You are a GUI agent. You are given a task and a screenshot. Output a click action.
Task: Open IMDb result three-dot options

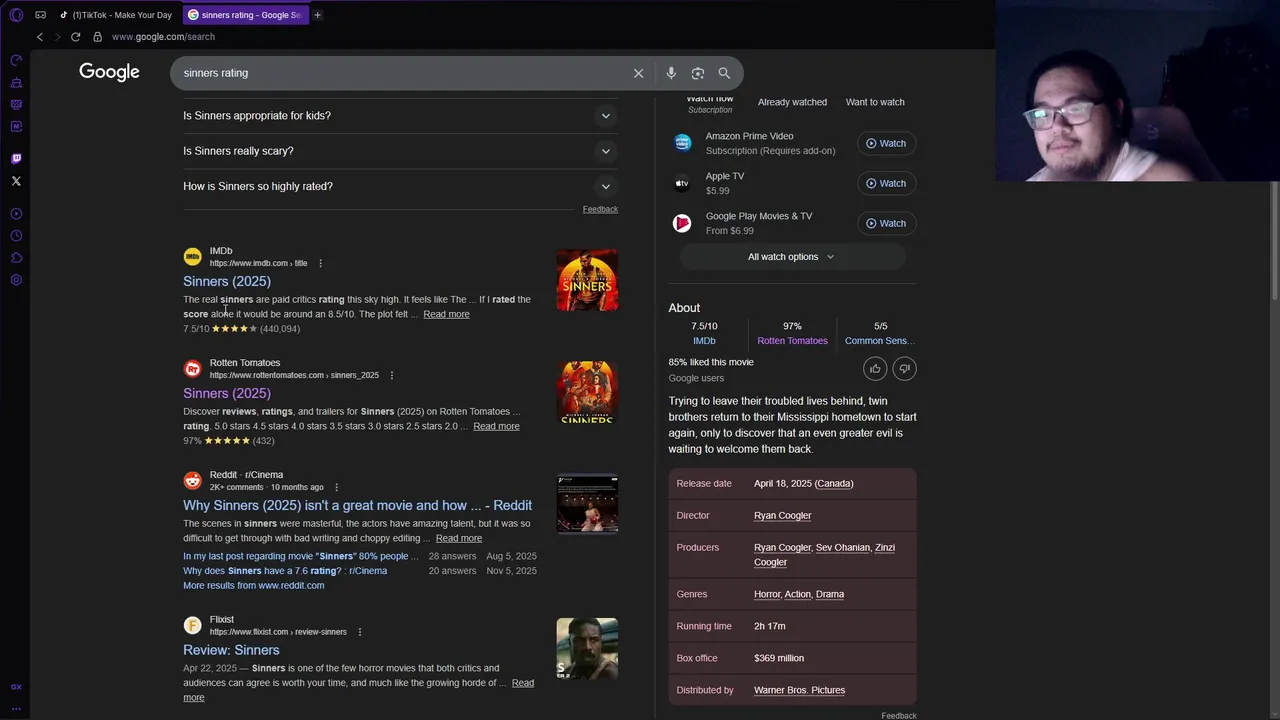pyautogui.click(x=320, y=263)
